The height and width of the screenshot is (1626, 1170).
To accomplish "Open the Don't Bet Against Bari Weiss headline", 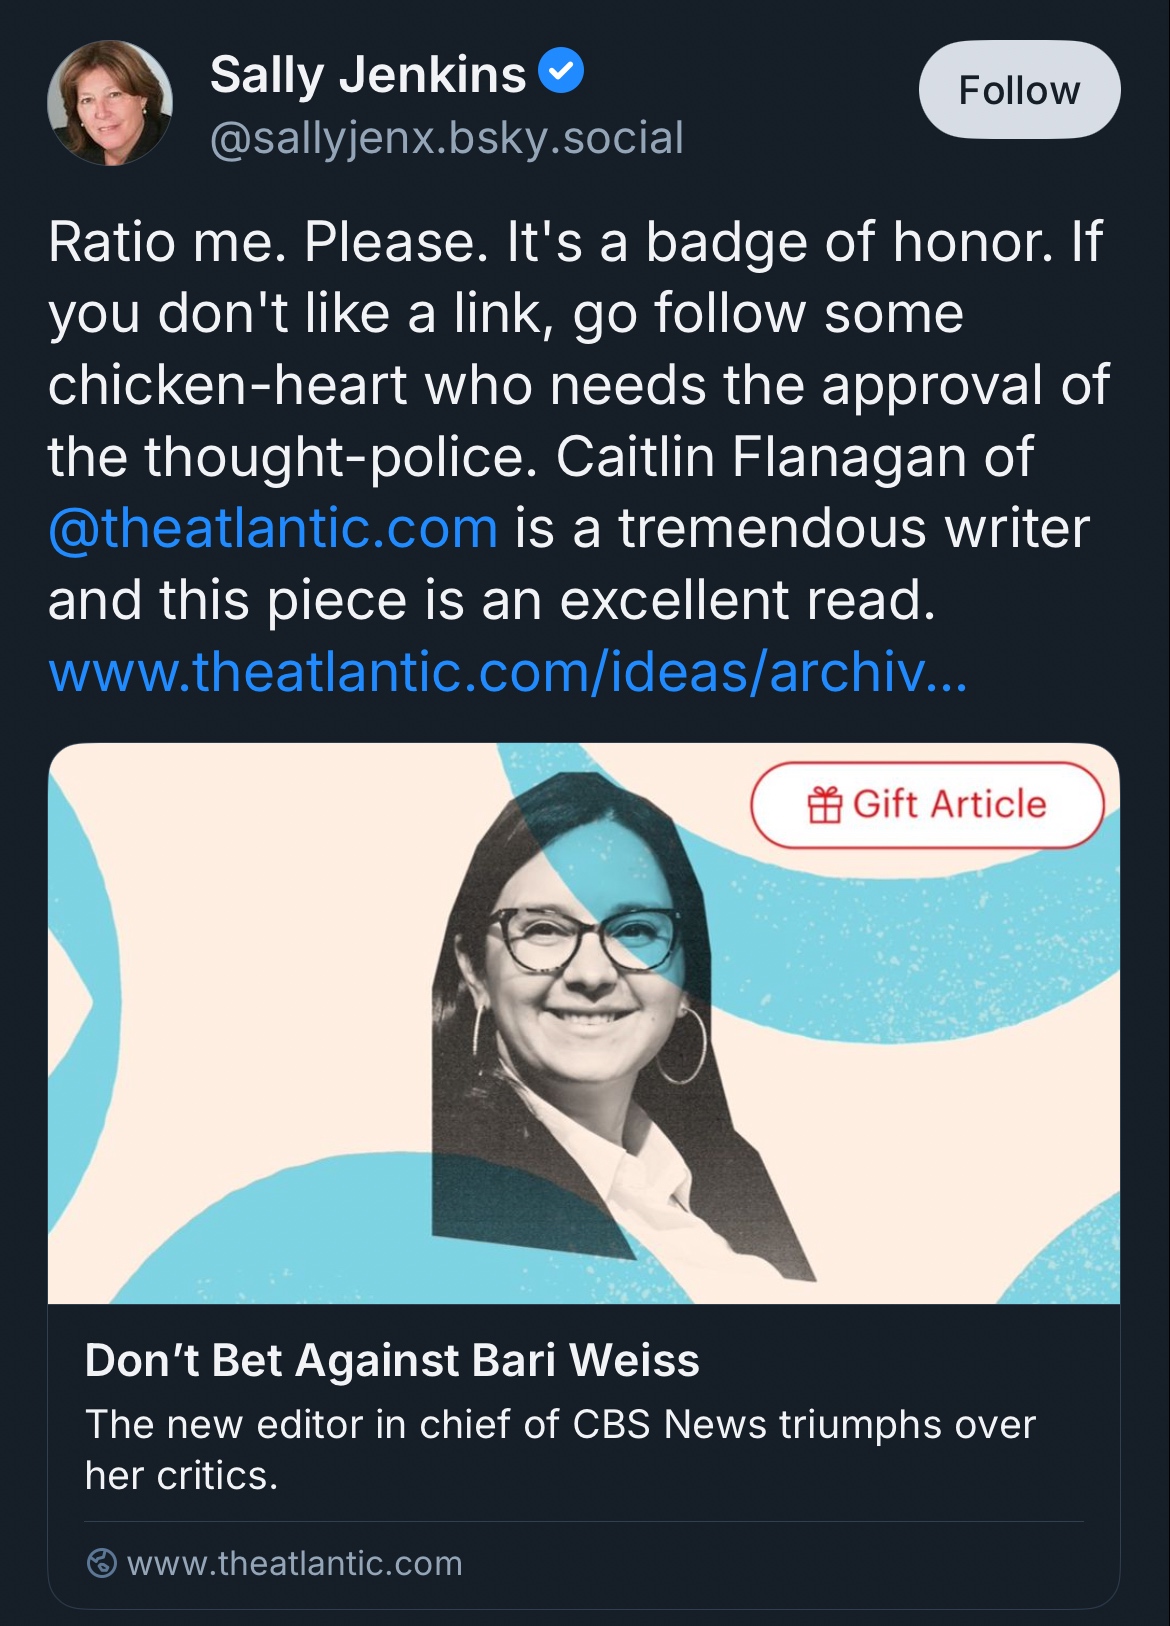I will (392, 1360).
